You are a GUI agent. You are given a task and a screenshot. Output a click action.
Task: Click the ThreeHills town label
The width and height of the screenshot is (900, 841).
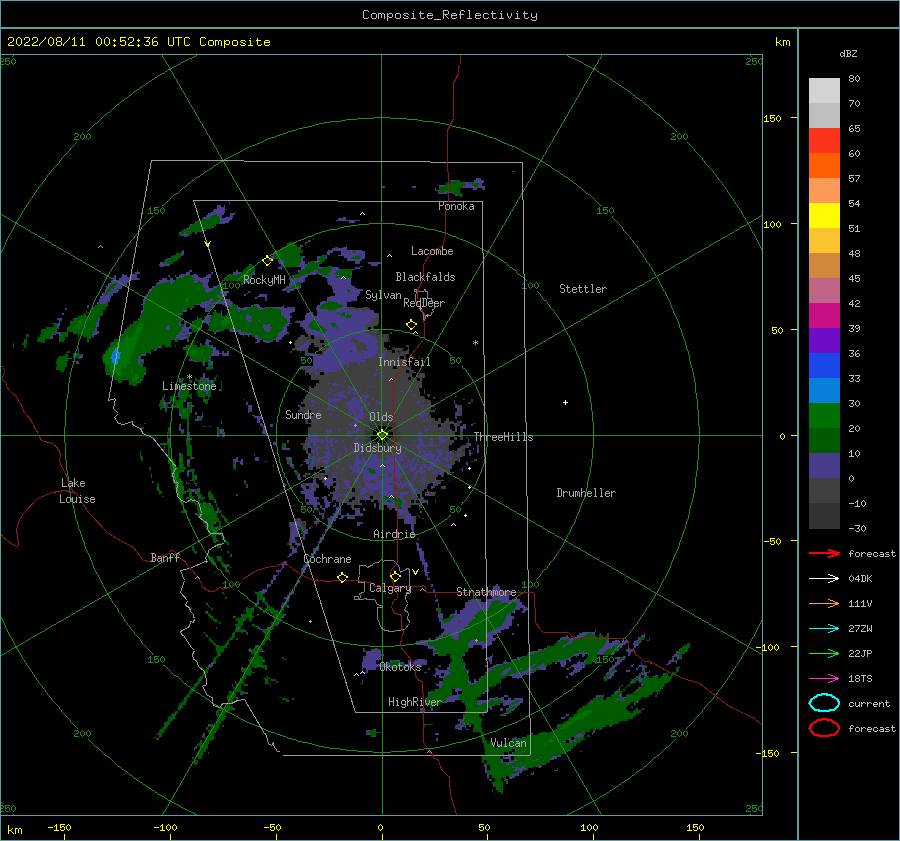pyautogui.click(x=503, y=437)
